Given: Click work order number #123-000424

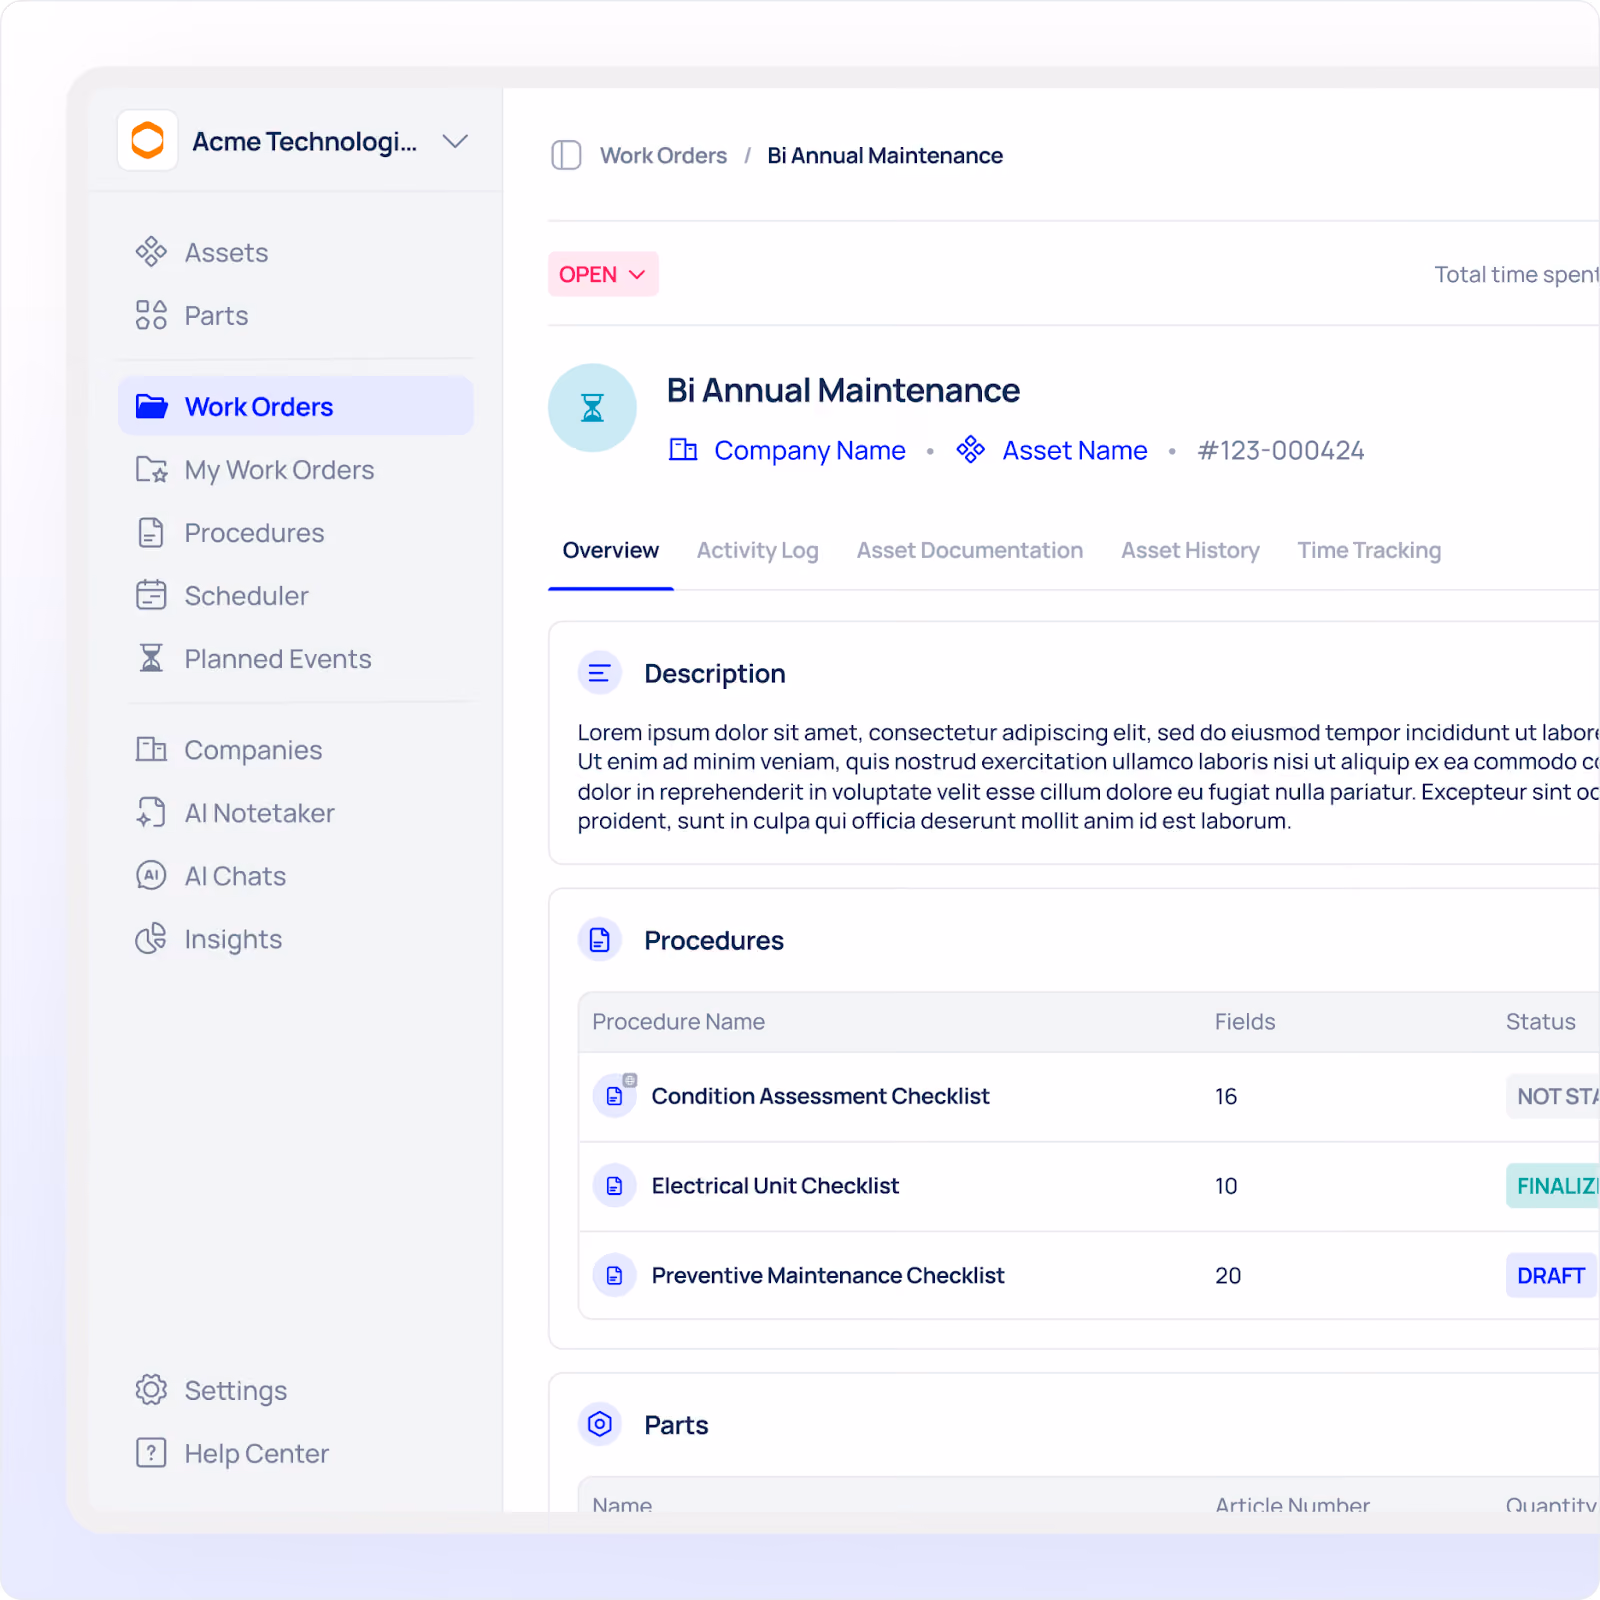Looking at the screenshot, I should tap(1280, 450).
